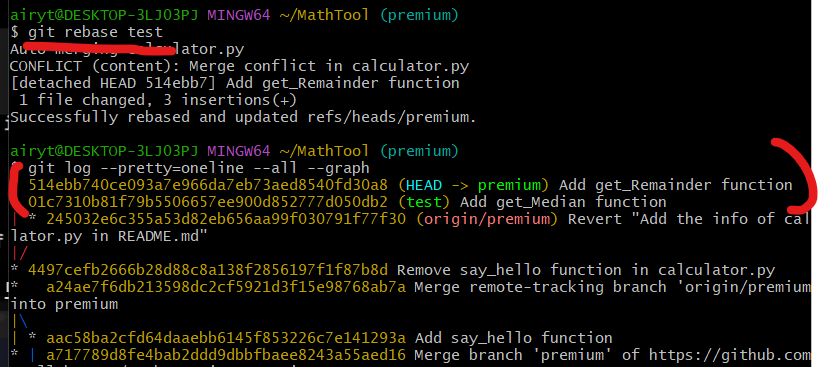The width and height of the screenshot is (819, 367).
Task: Click 'Successfully rebased and updated refs/heads/premium.' line
Action: coord(243,117)
